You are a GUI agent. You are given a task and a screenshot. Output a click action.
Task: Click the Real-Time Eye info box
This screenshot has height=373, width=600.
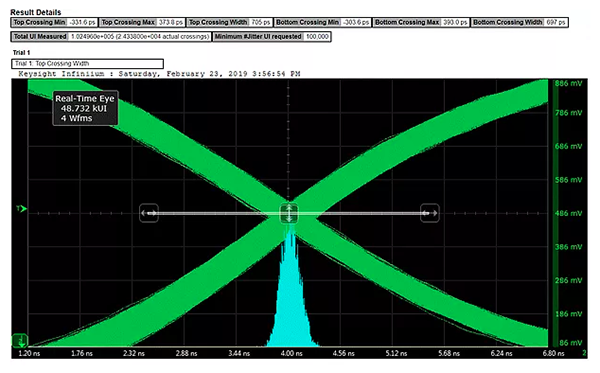pyautogui.click(x=85, y=108)
